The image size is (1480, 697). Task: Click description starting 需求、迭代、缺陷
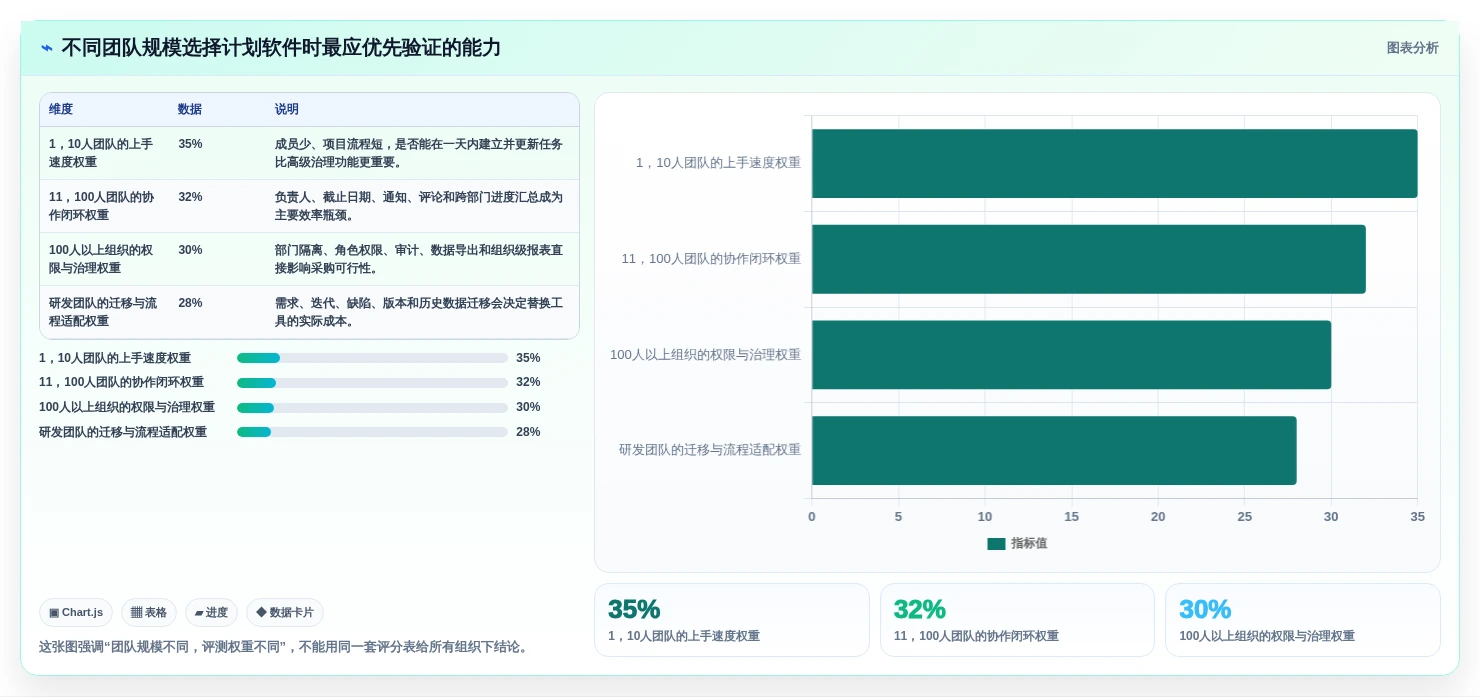419,312
